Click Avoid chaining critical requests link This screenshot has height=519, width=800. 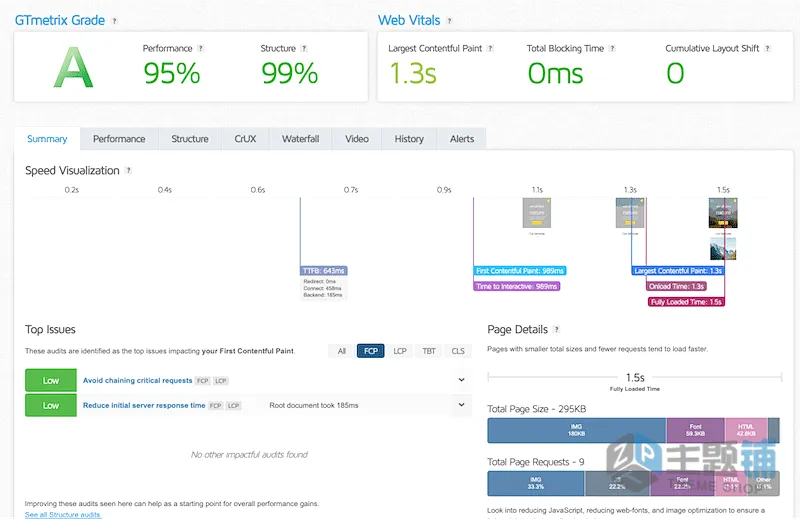137,381
